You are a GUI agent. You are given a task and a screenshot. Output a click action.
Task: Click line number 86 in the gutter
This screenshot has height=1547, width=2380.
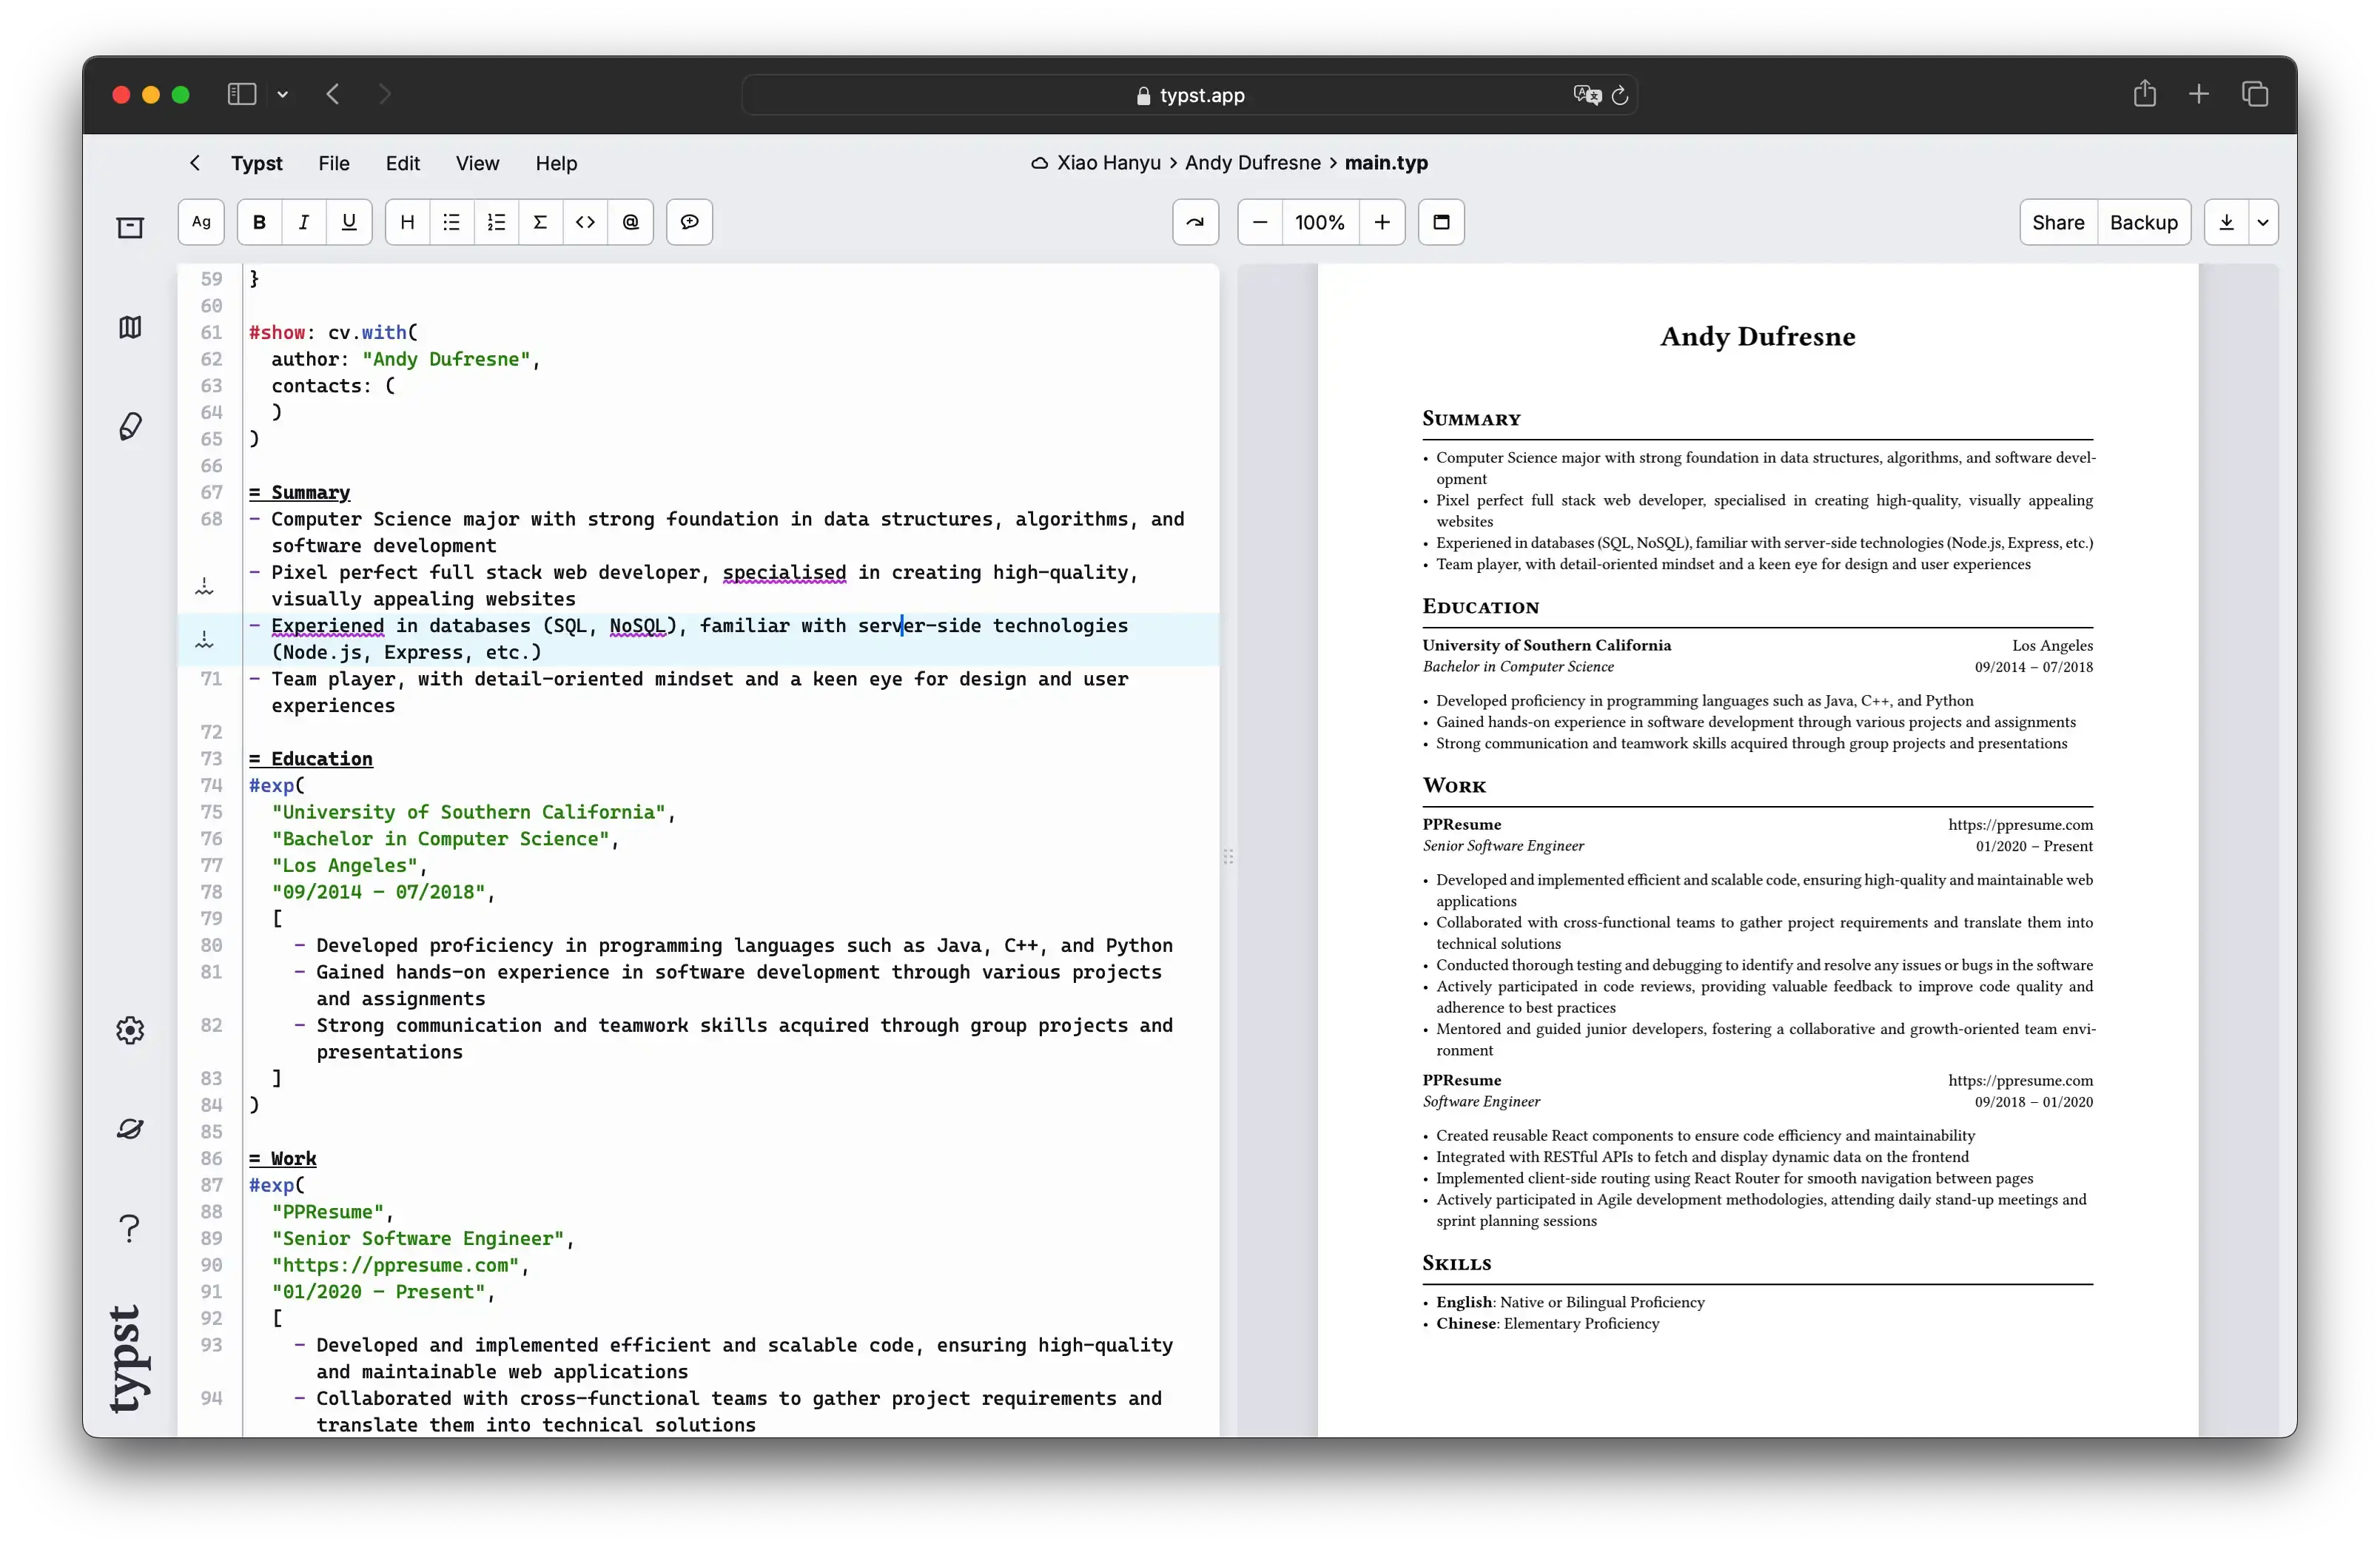click(211, 1158)
